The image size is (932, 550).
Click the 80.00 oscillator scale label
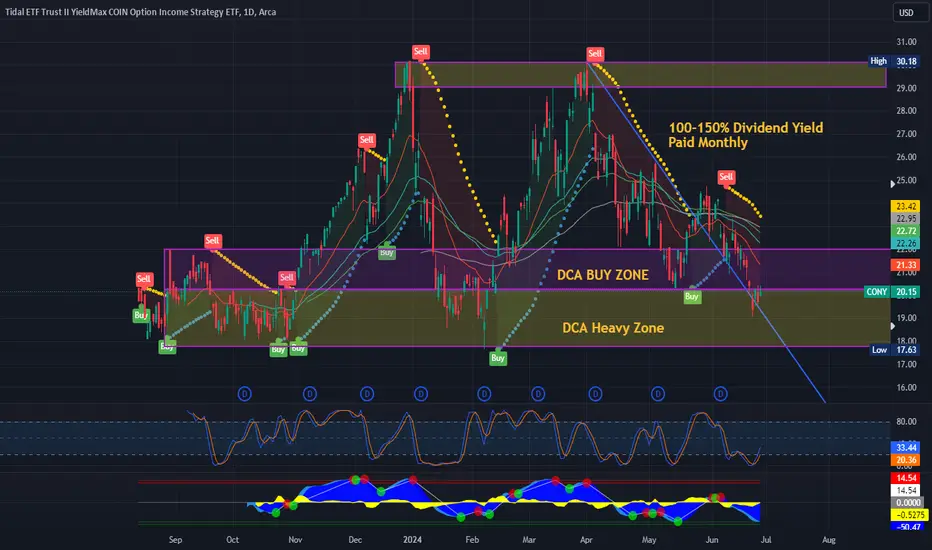[906, 422]
